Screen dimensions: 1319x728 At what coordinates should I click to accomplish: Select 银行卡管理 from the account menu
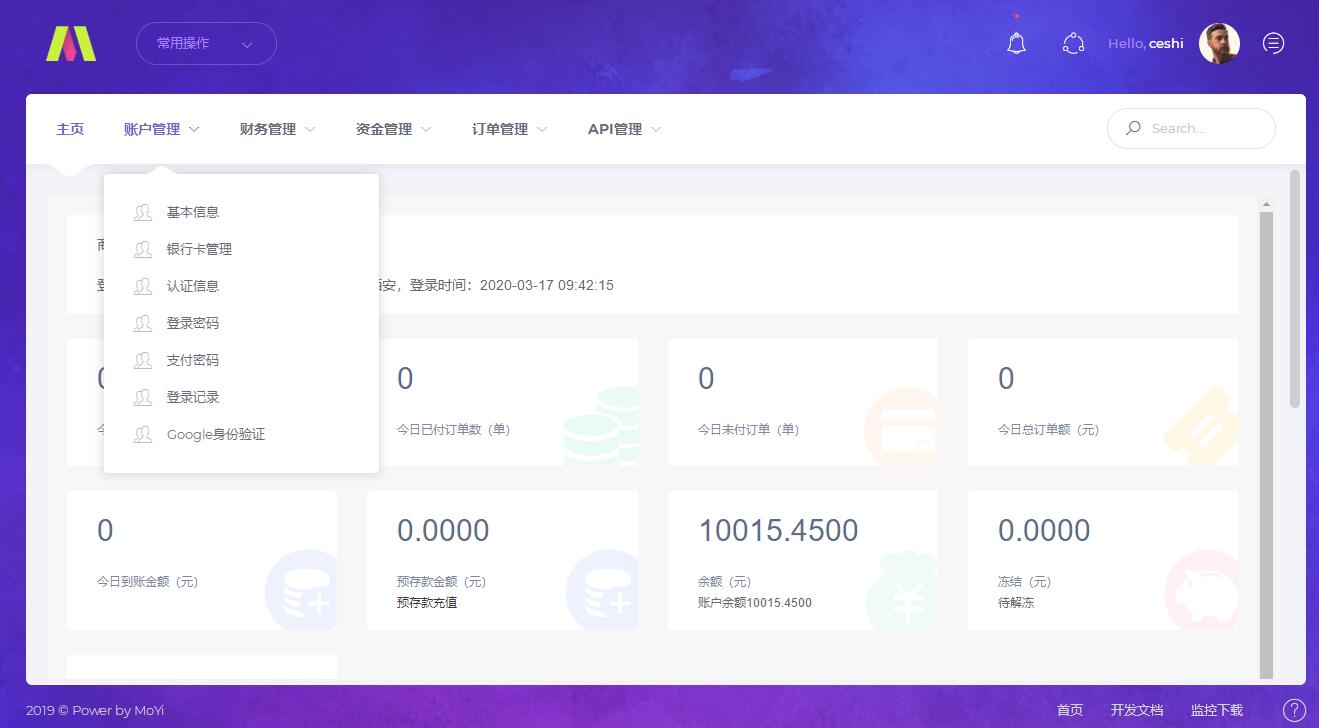[199, 249]
